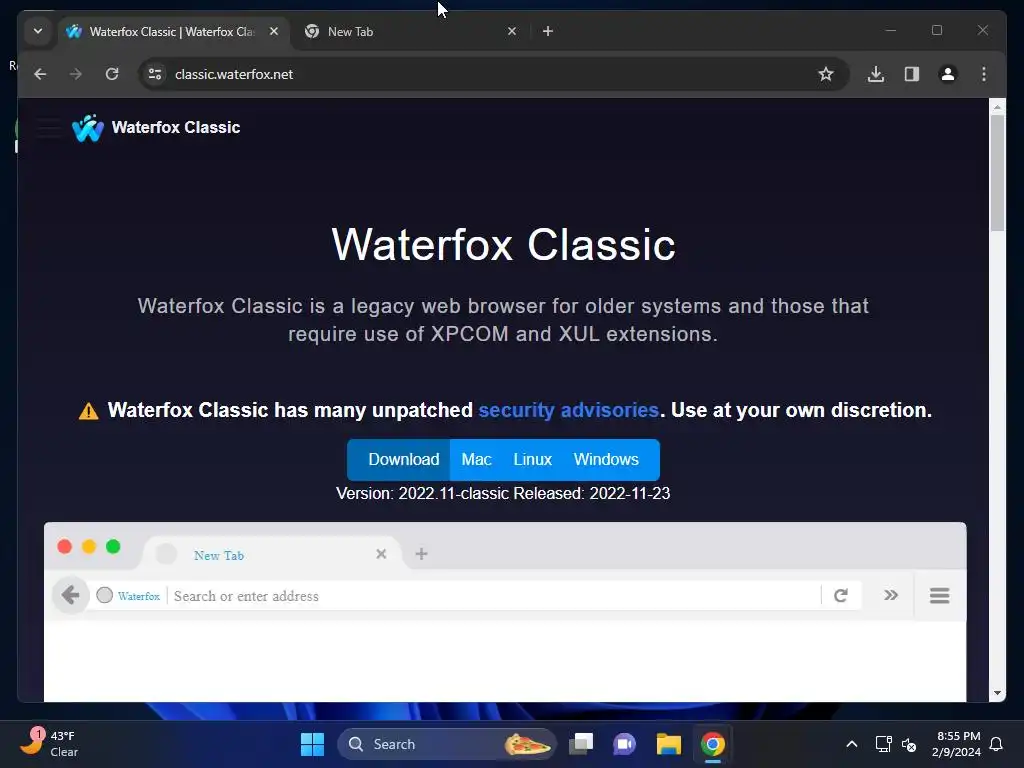Click the taskbar Search box

(447, 744)
